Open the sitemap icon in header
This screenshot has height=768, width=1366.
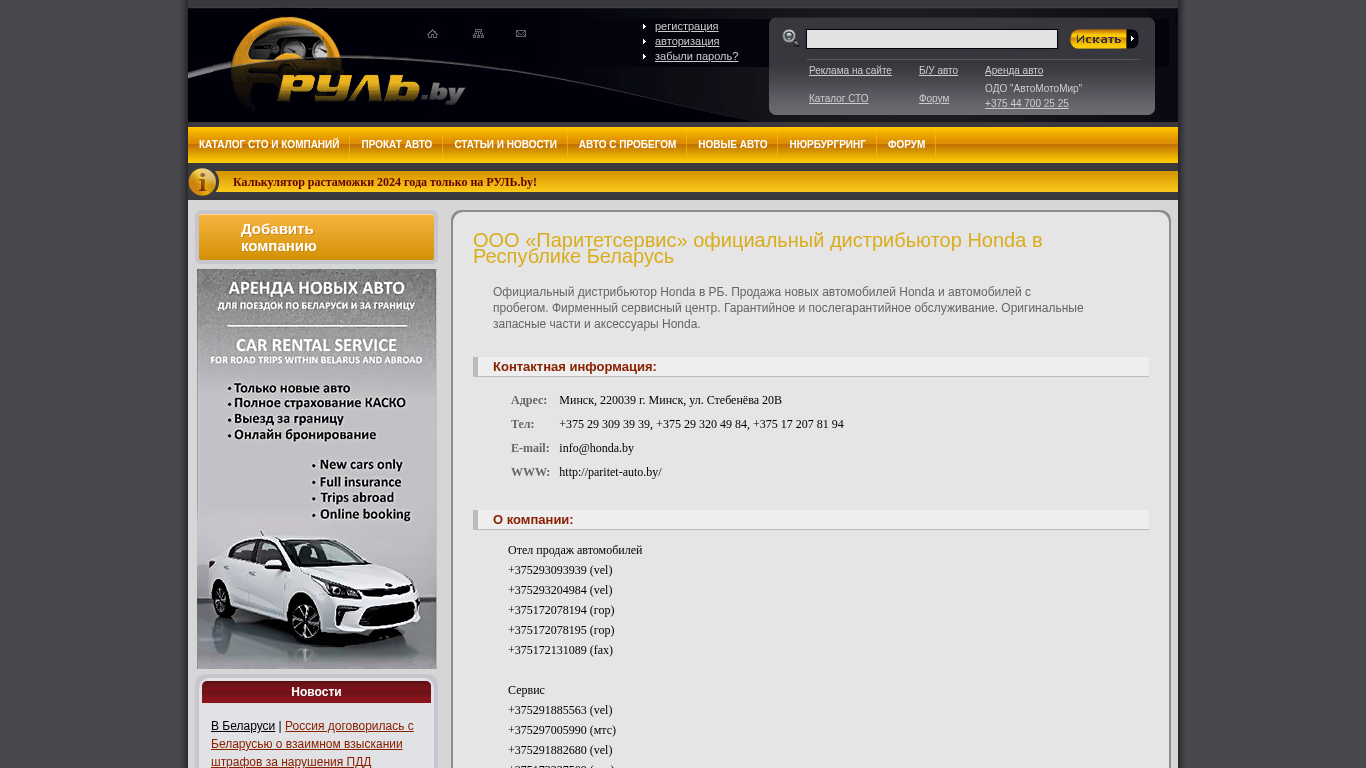(x=478, y=34)
